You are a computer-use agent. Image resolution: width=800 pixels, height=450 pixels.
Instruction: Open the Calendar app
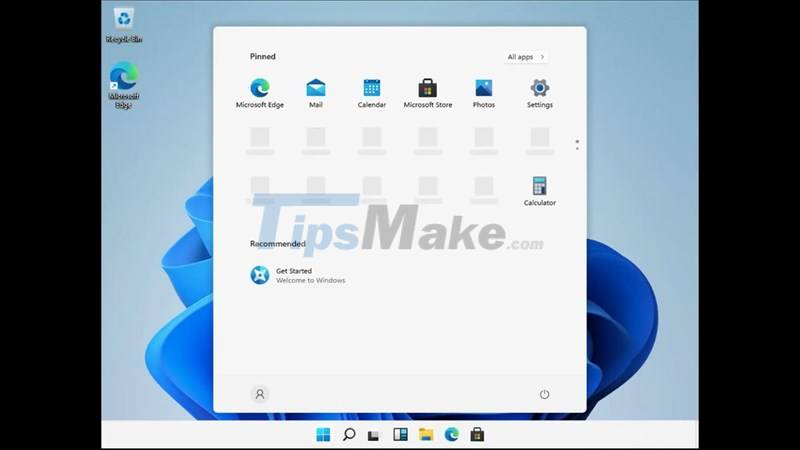[x=371, y=93]
